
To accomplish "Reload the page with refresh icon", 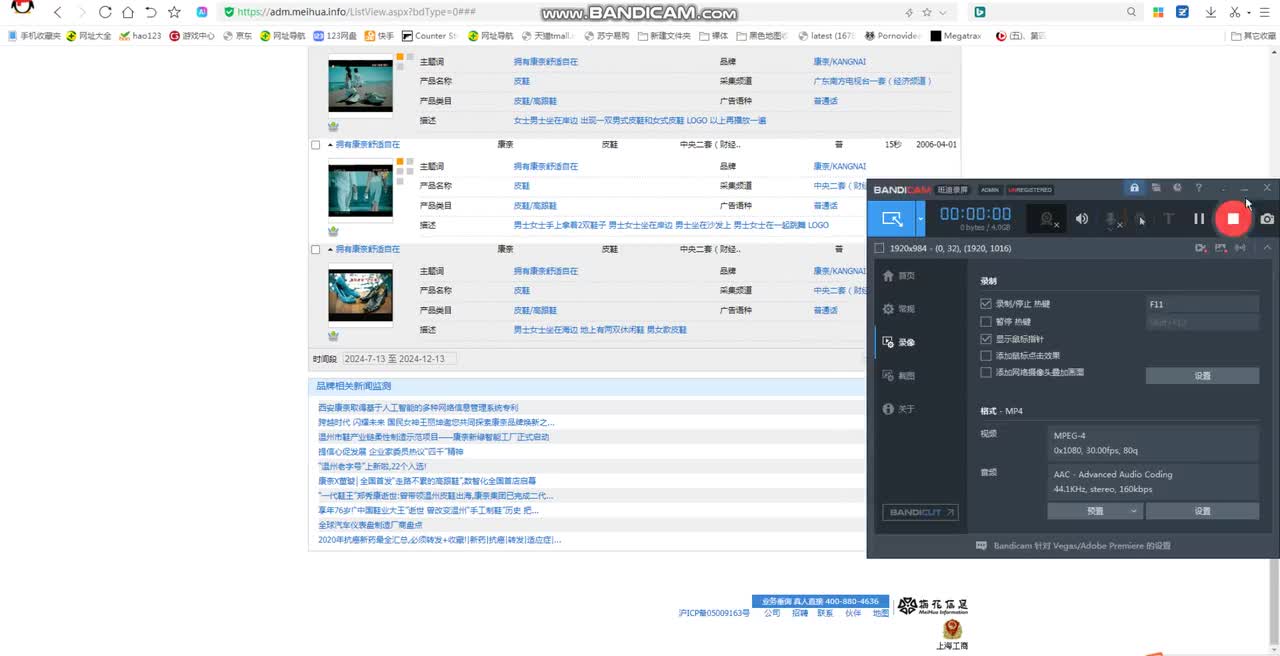I will point(105,12).
